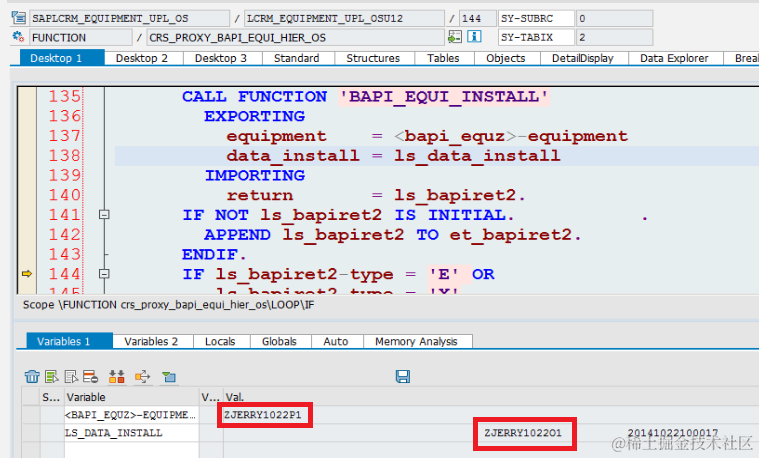759x458 pixels.
Task: Click the orange branching arrows icon in variables toolbar
Action: (143, 376)
